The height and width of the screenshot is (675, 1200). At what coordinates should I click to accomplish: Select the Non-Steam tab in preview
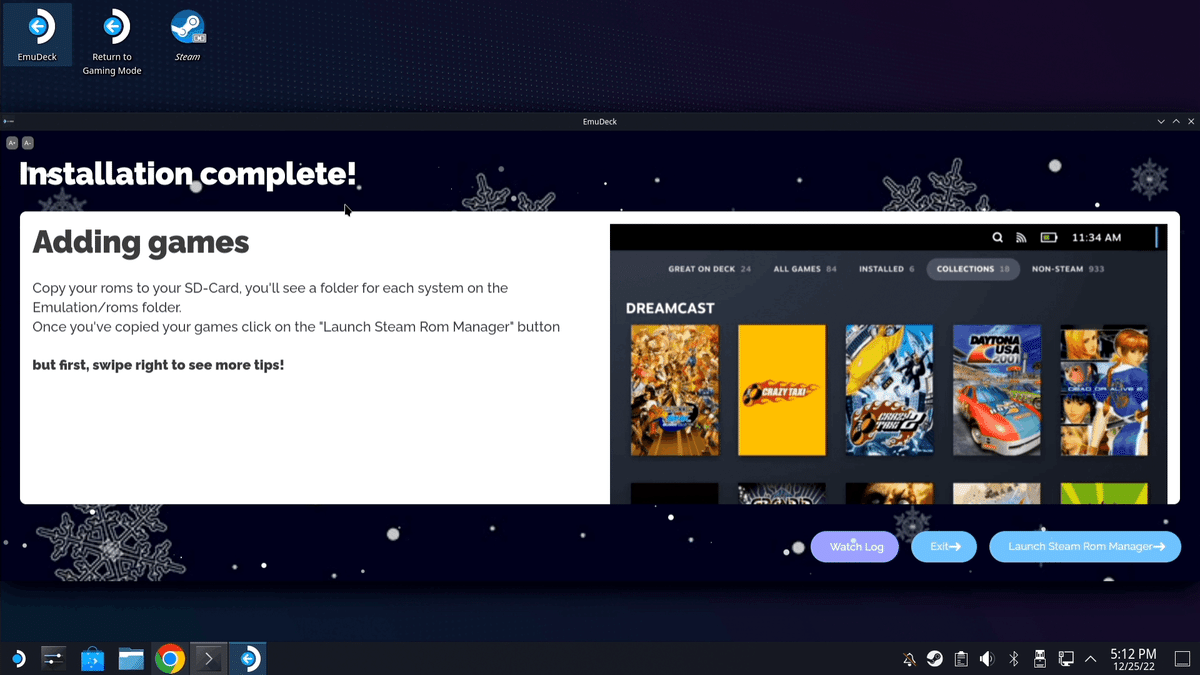pos(1068,269)
